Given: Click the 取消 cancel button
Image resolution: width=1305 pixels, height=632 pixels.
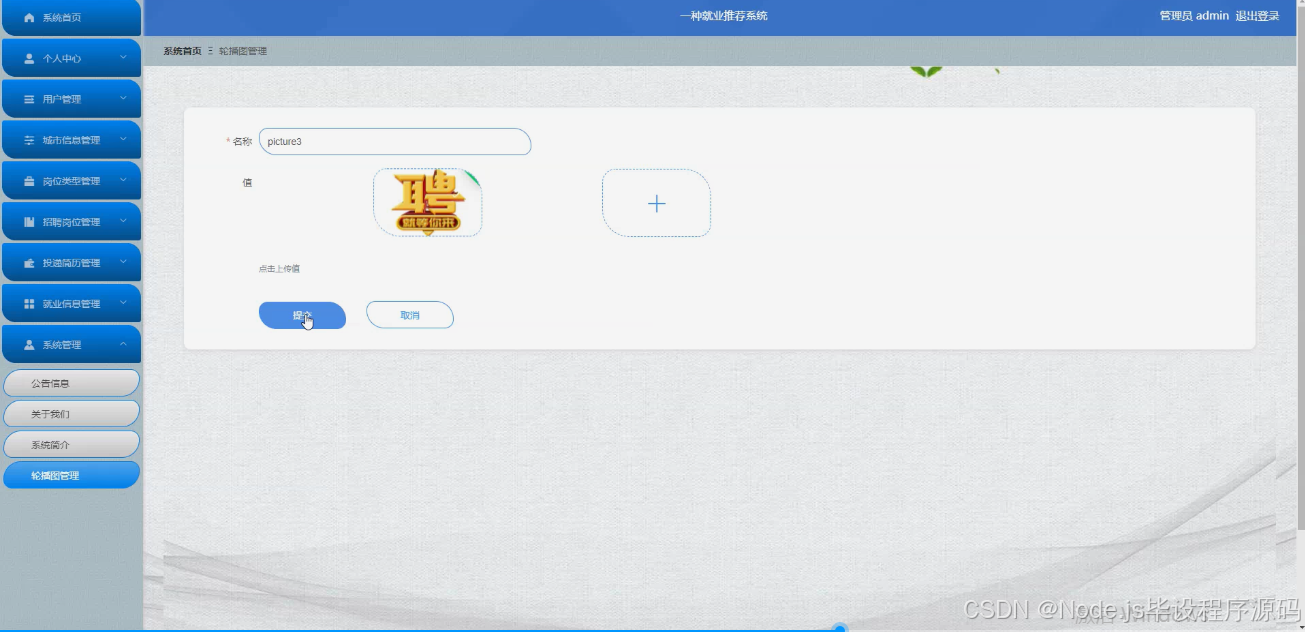Looking at the screenshot, I should (410, 315).
